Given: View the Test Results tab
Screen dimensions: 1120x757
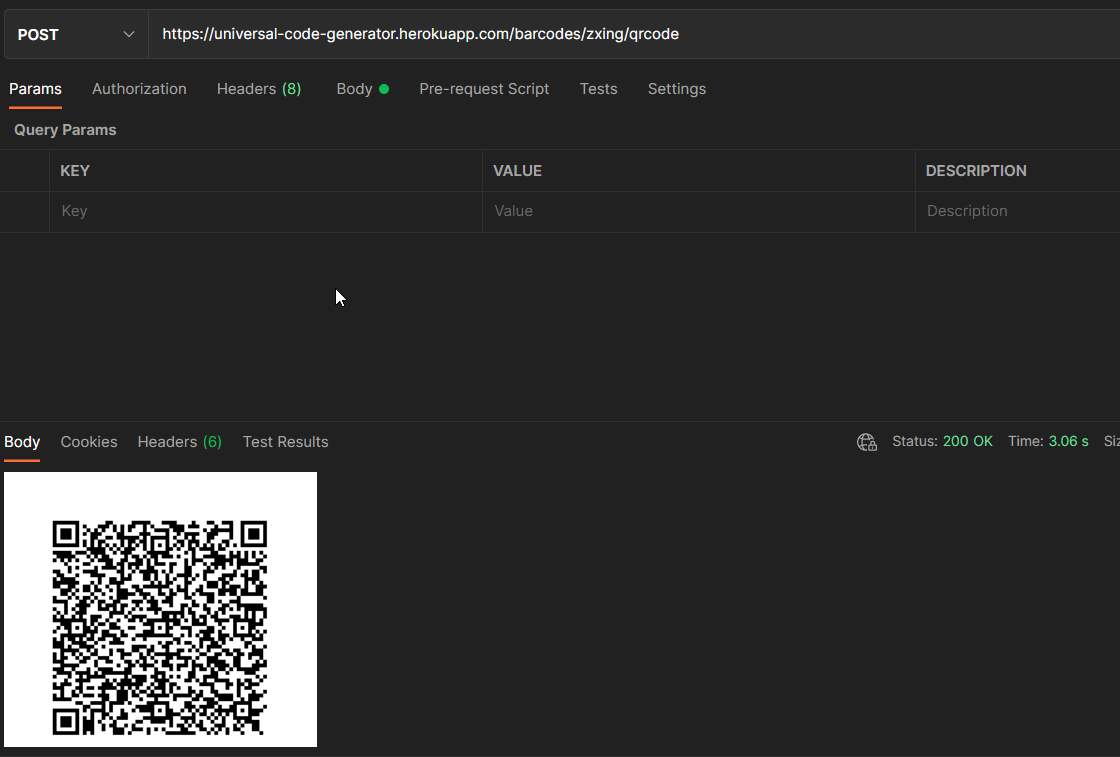Looking at the screenshot, I should (x=285, y=441).
